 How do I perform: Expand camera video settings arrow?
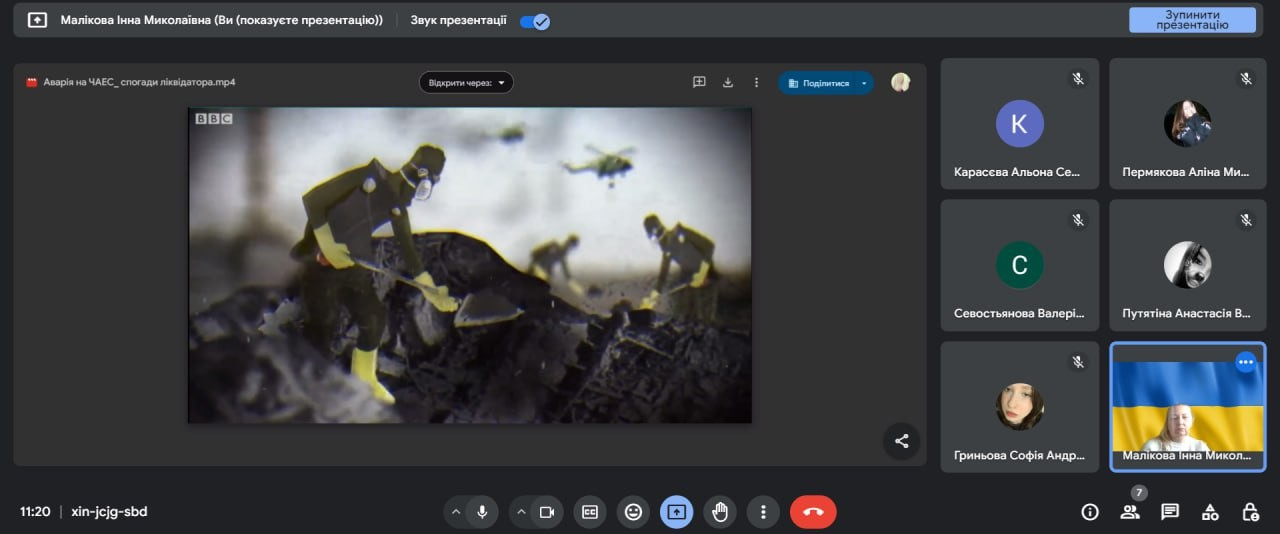[x=521, y=512]
